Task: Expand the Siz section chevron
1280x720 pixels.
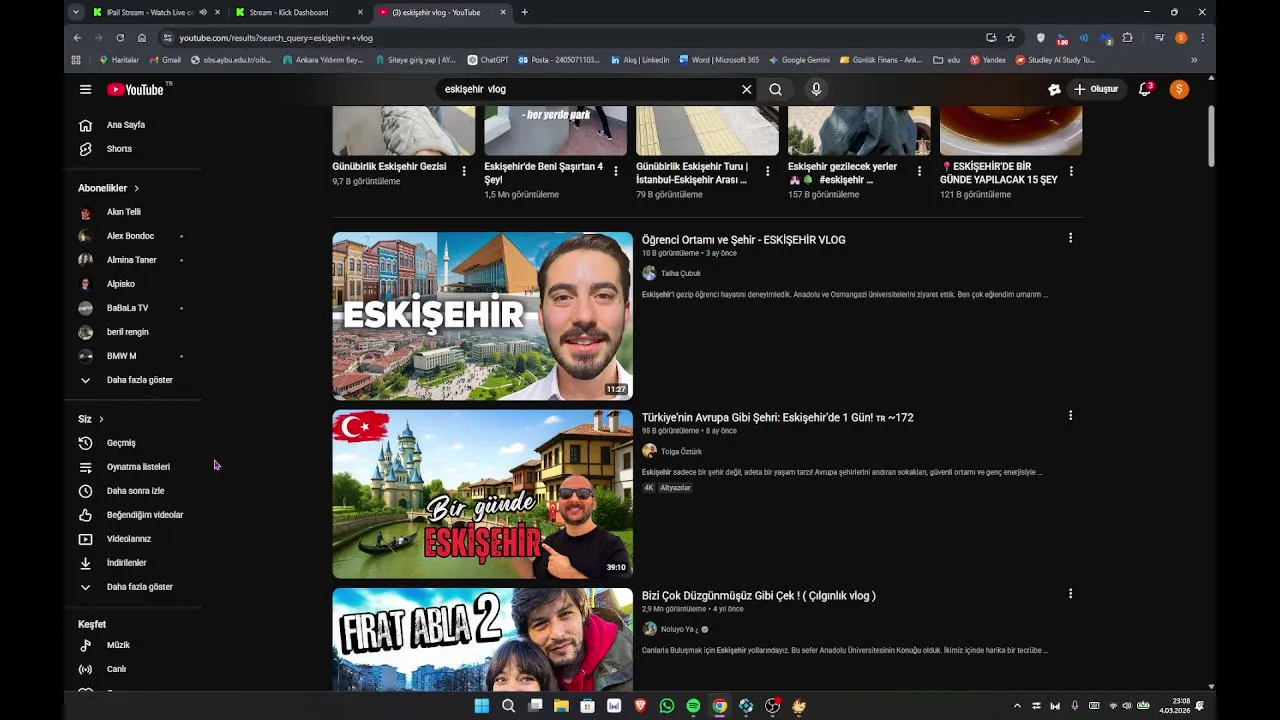Action: click(x=101, y=419)
